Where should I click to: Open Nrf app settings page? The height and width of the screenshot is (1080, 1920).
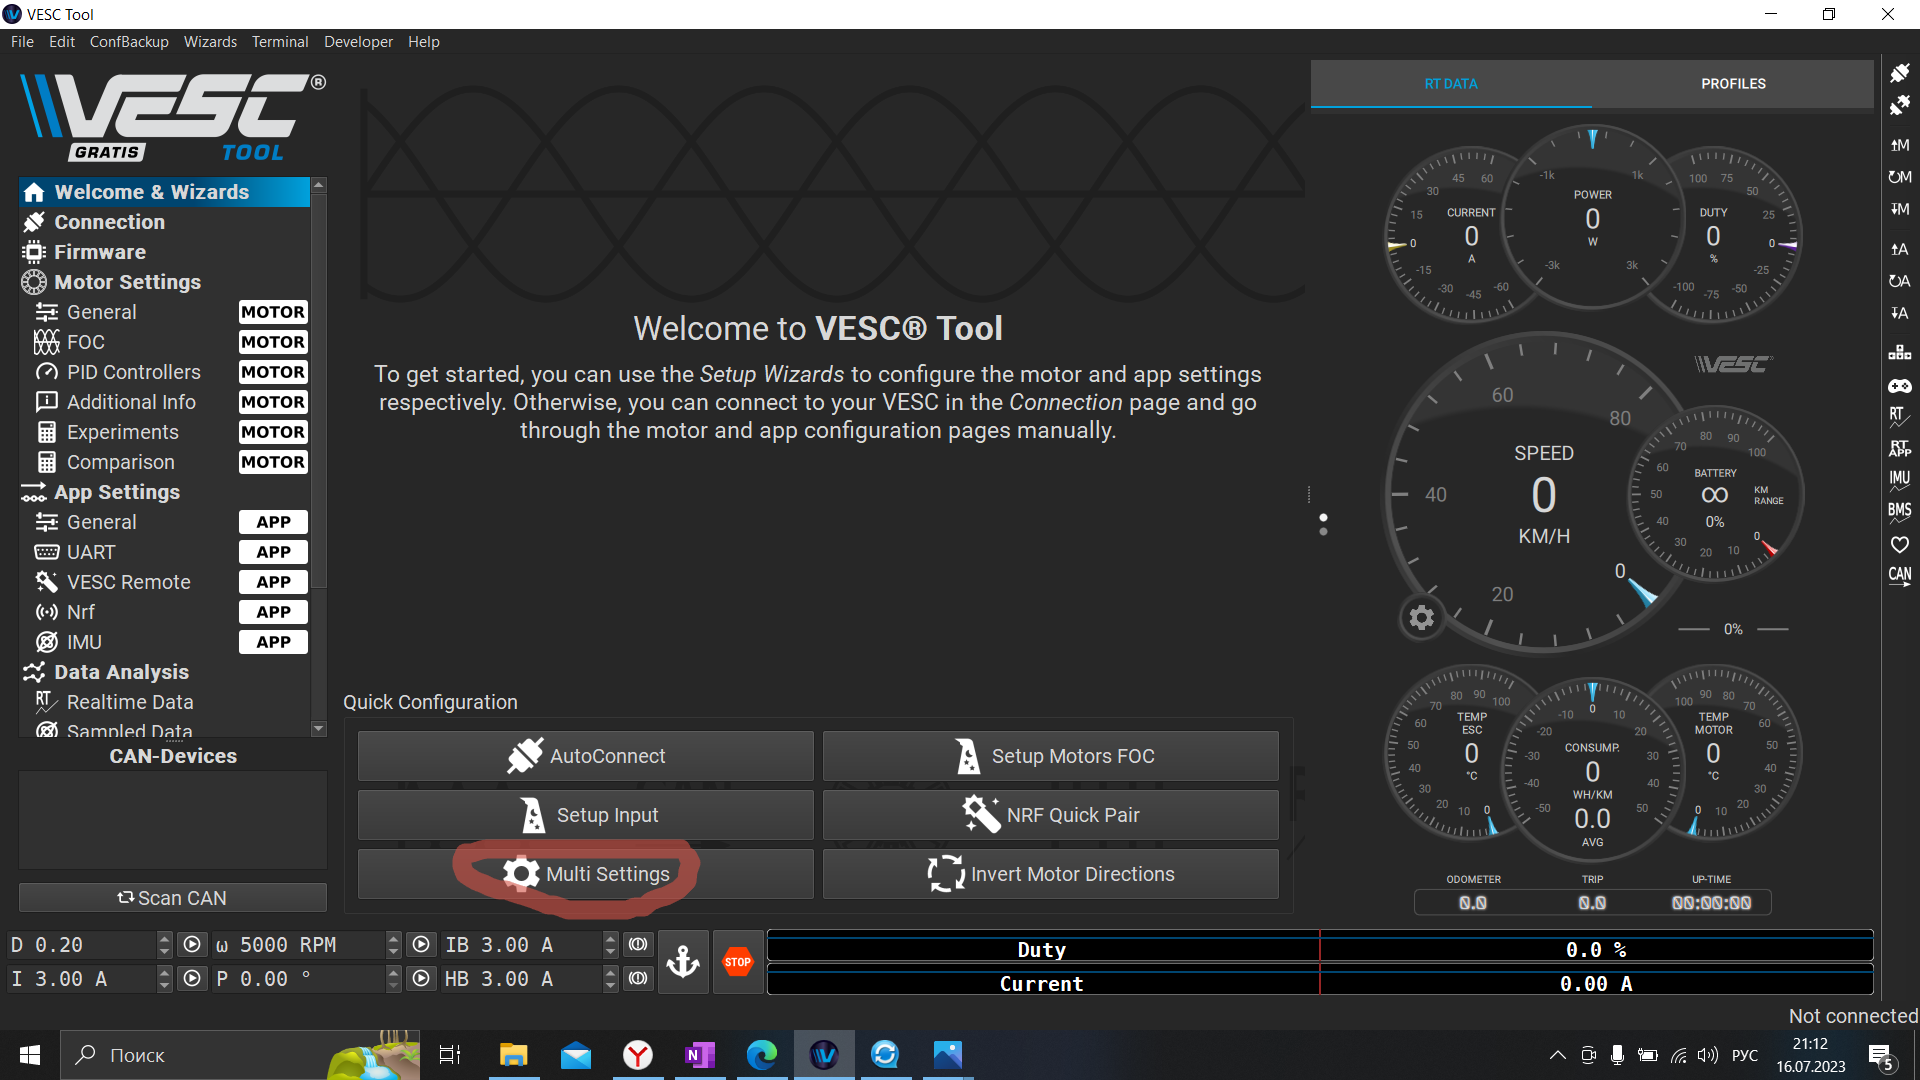[x=165, y=612]
